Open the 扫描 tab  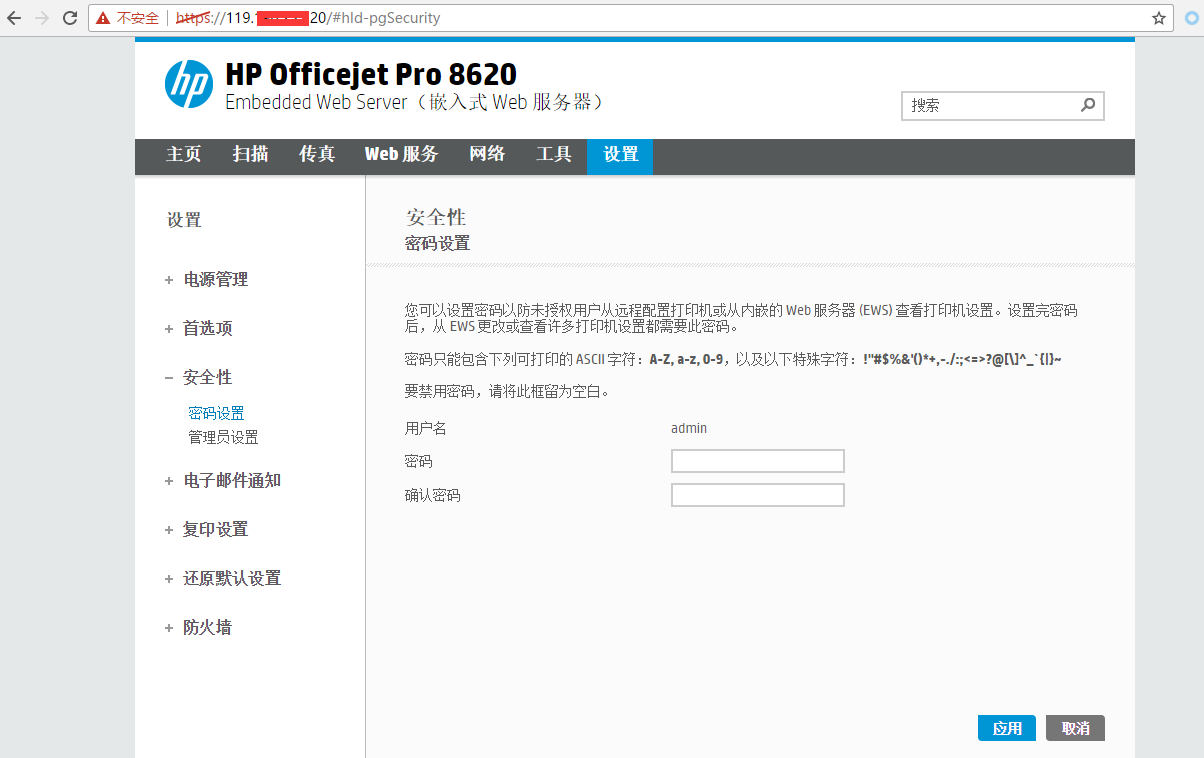[x=250, y=154]
